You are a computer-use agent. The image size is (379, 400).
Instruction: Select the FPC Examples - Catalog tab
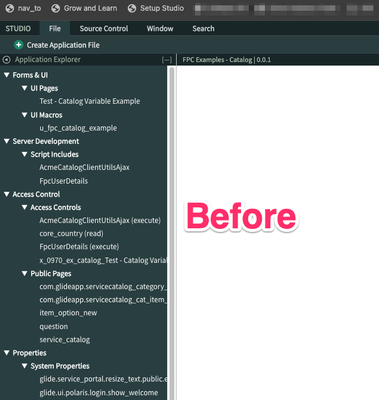pos(227,60)
